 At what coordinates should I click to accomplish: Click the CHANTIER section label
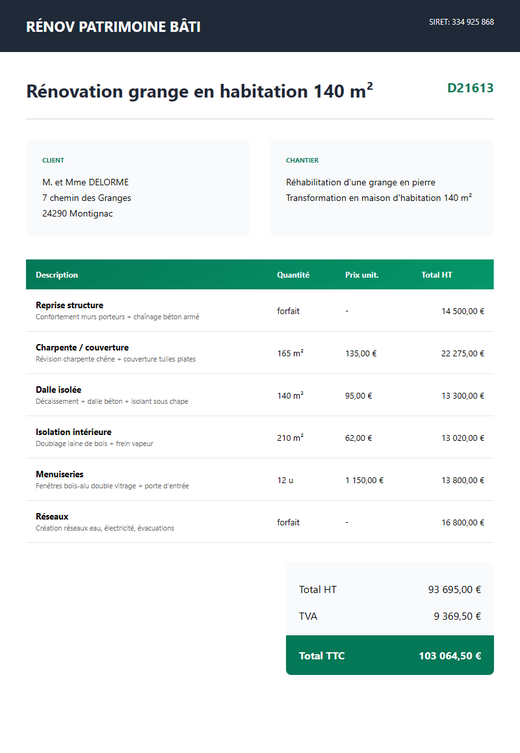pyautogui.click(x=302, y=160)
